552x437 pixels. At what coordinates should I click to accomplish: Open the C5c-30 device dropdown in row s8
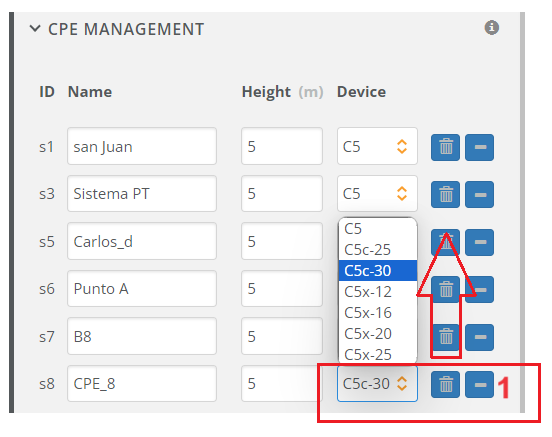pyautogui.click(x=377, y=383)
